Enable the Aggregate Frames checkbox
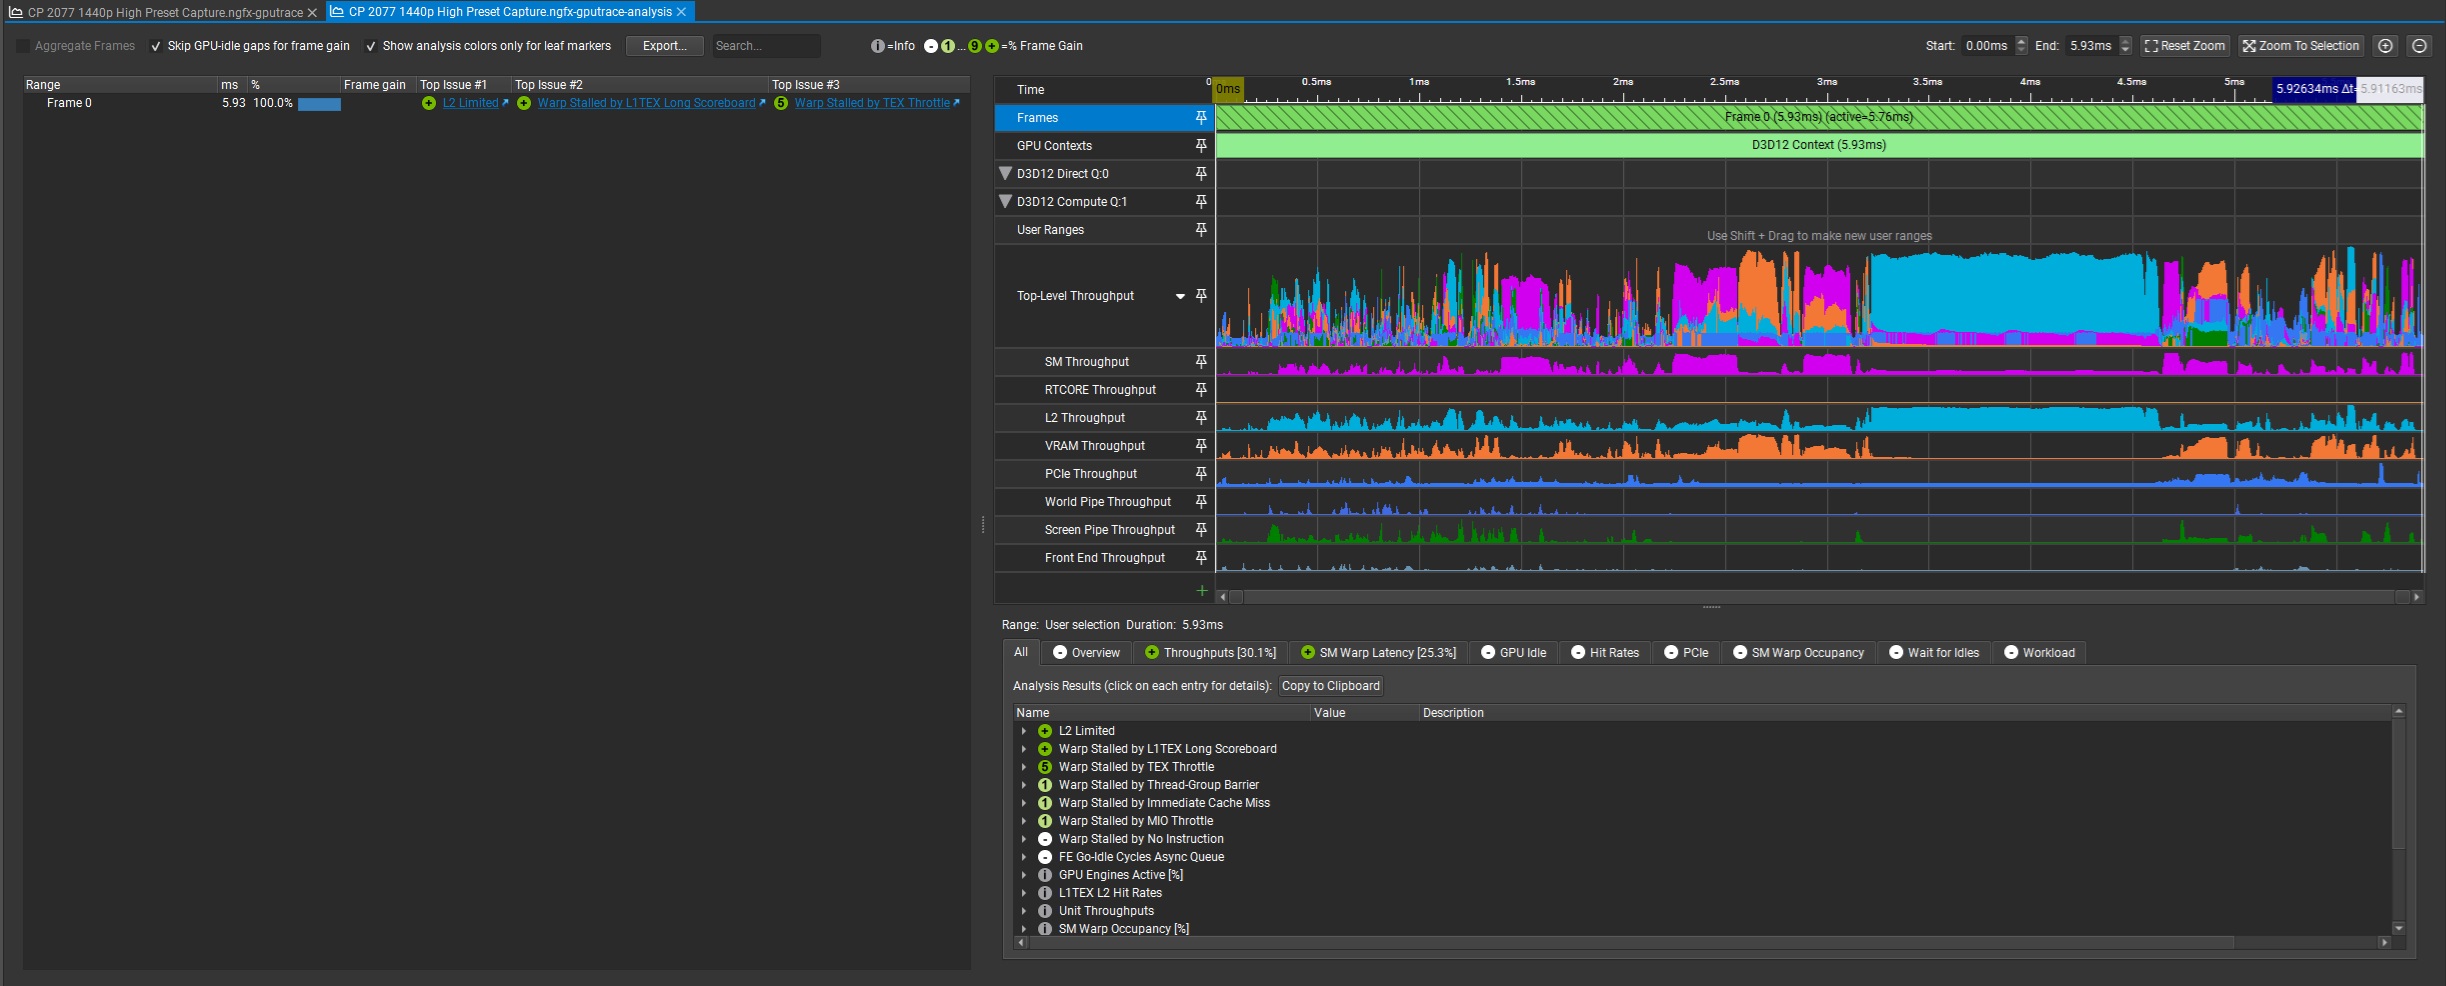Screen dimensions: 2446x986 (x=23, y=46)
